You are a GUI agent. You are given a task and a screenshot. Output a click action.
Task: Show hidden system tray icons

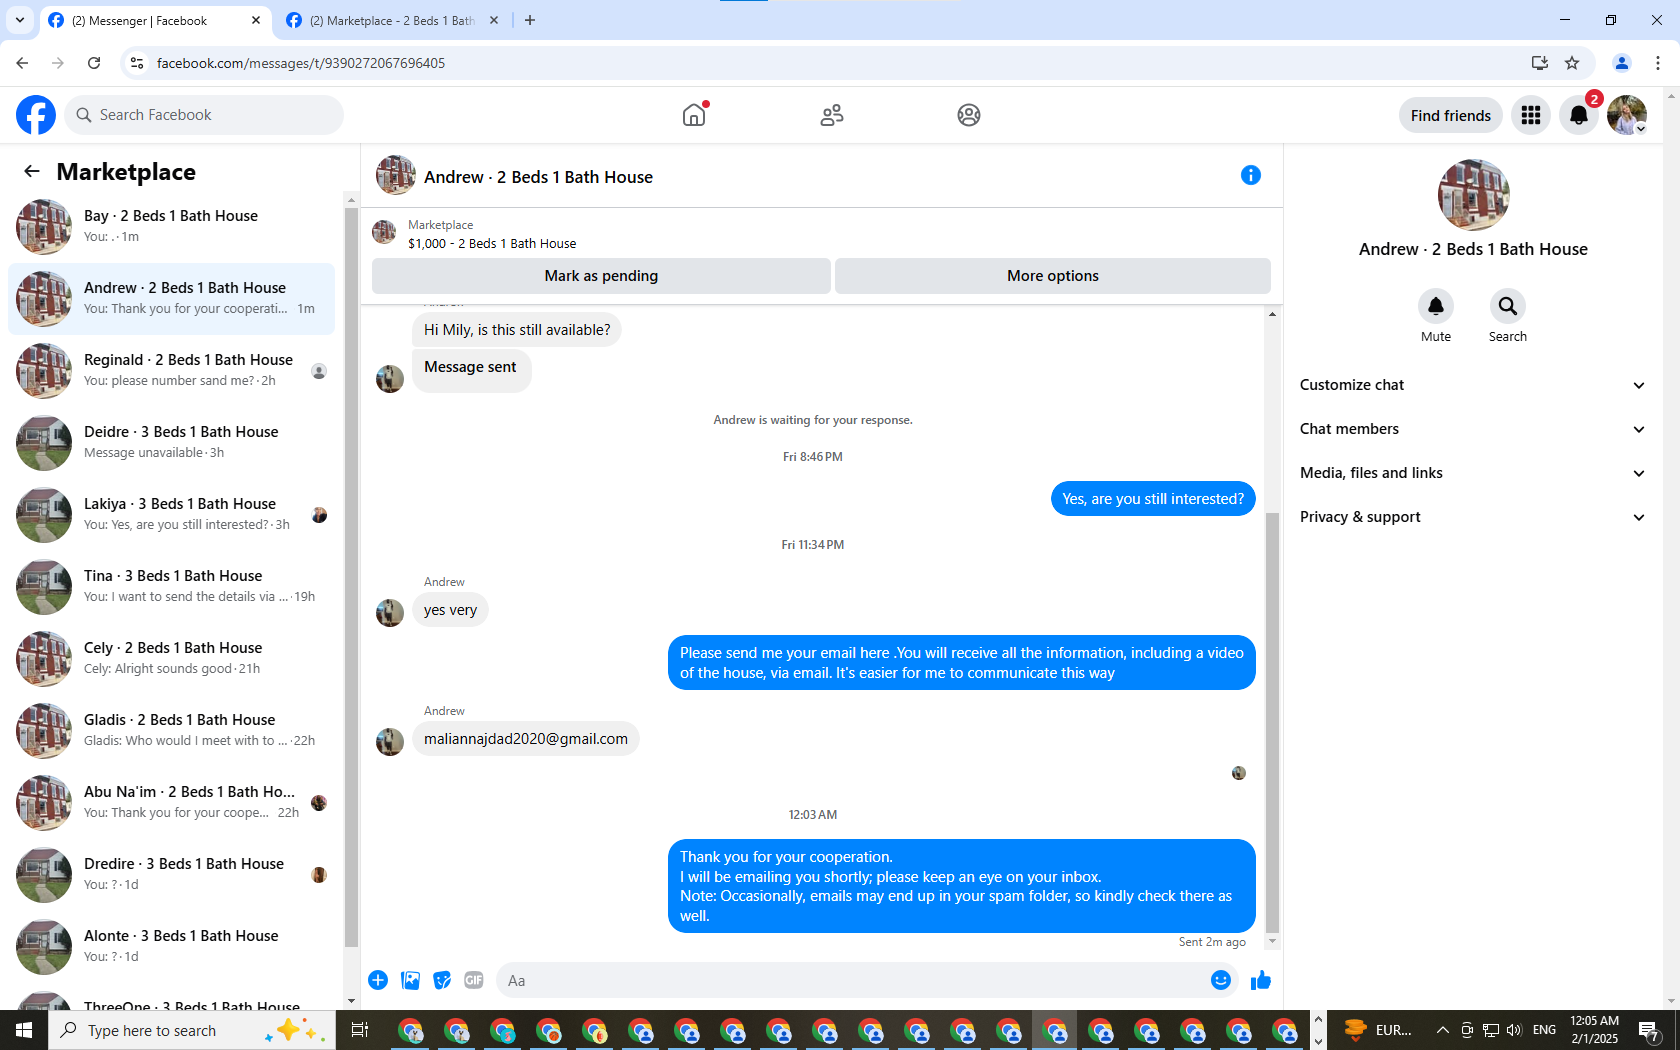pos(1442,1030)
